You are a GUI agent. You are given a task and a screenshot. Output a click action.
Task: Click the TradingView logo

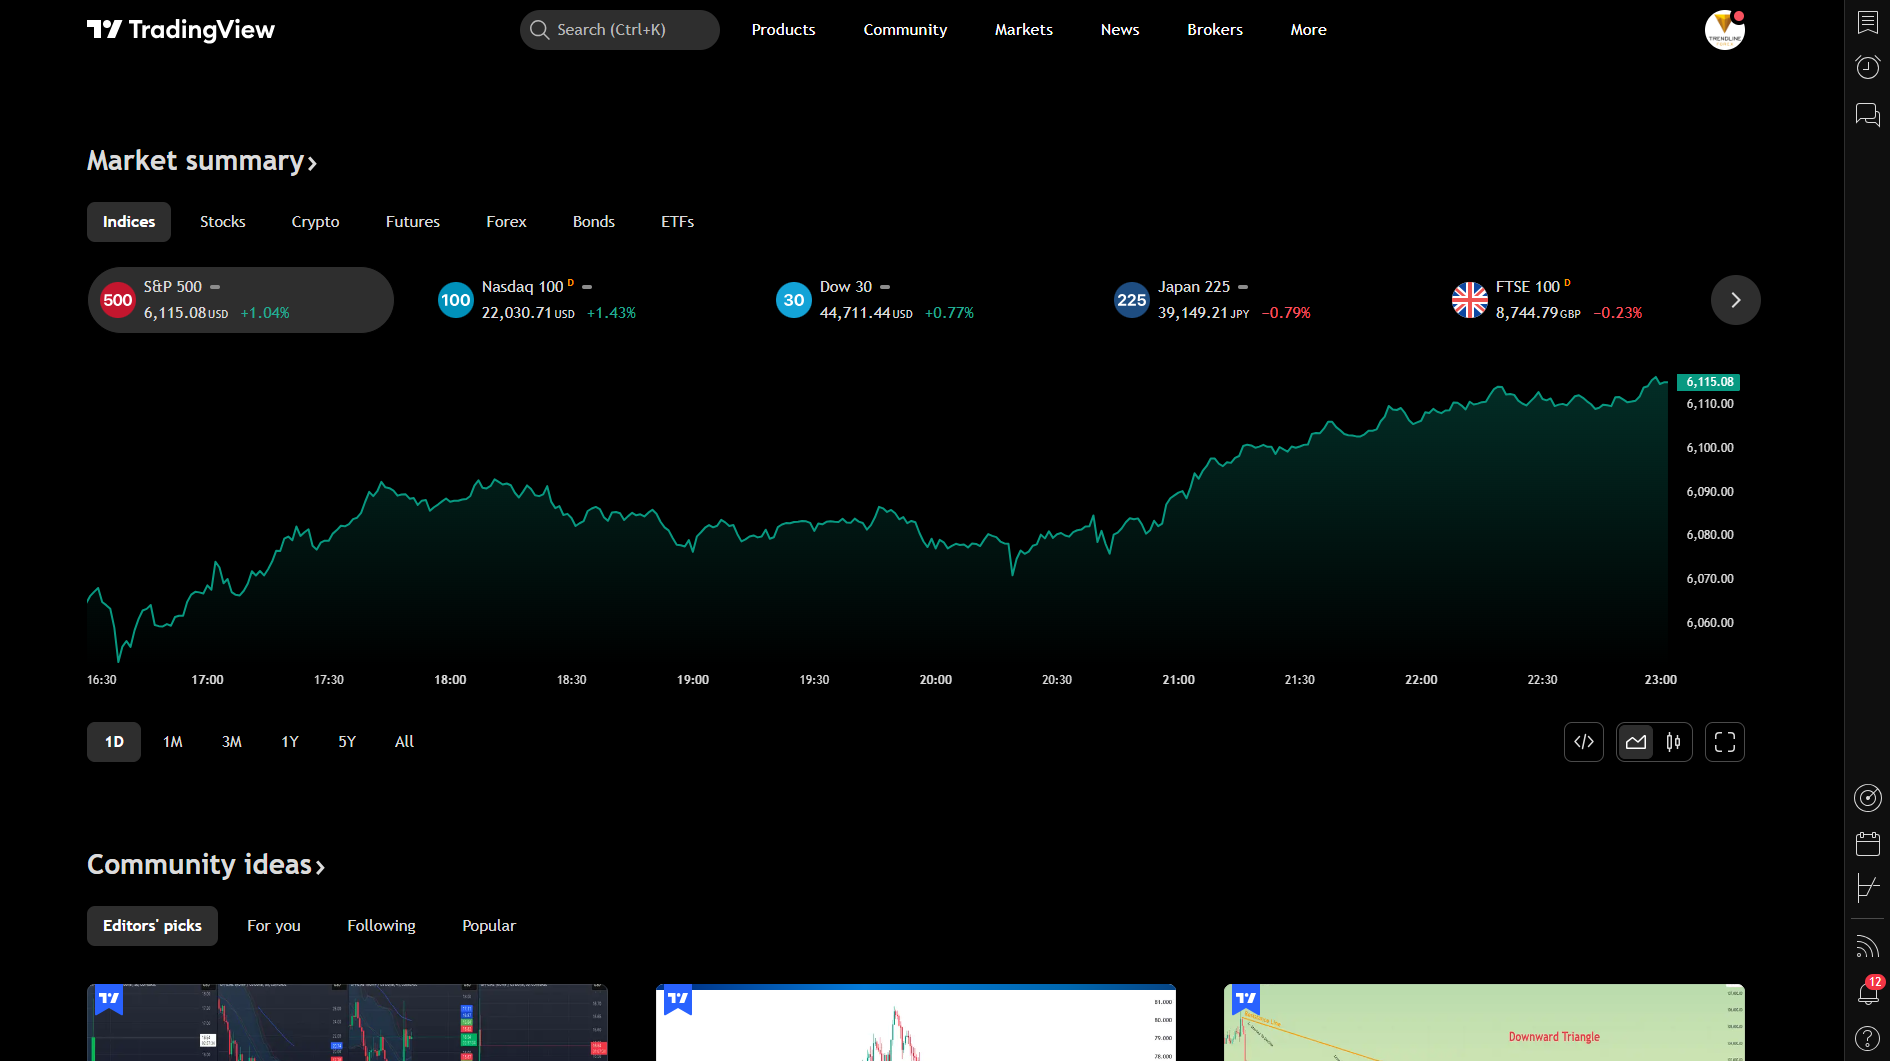[181, 30]
